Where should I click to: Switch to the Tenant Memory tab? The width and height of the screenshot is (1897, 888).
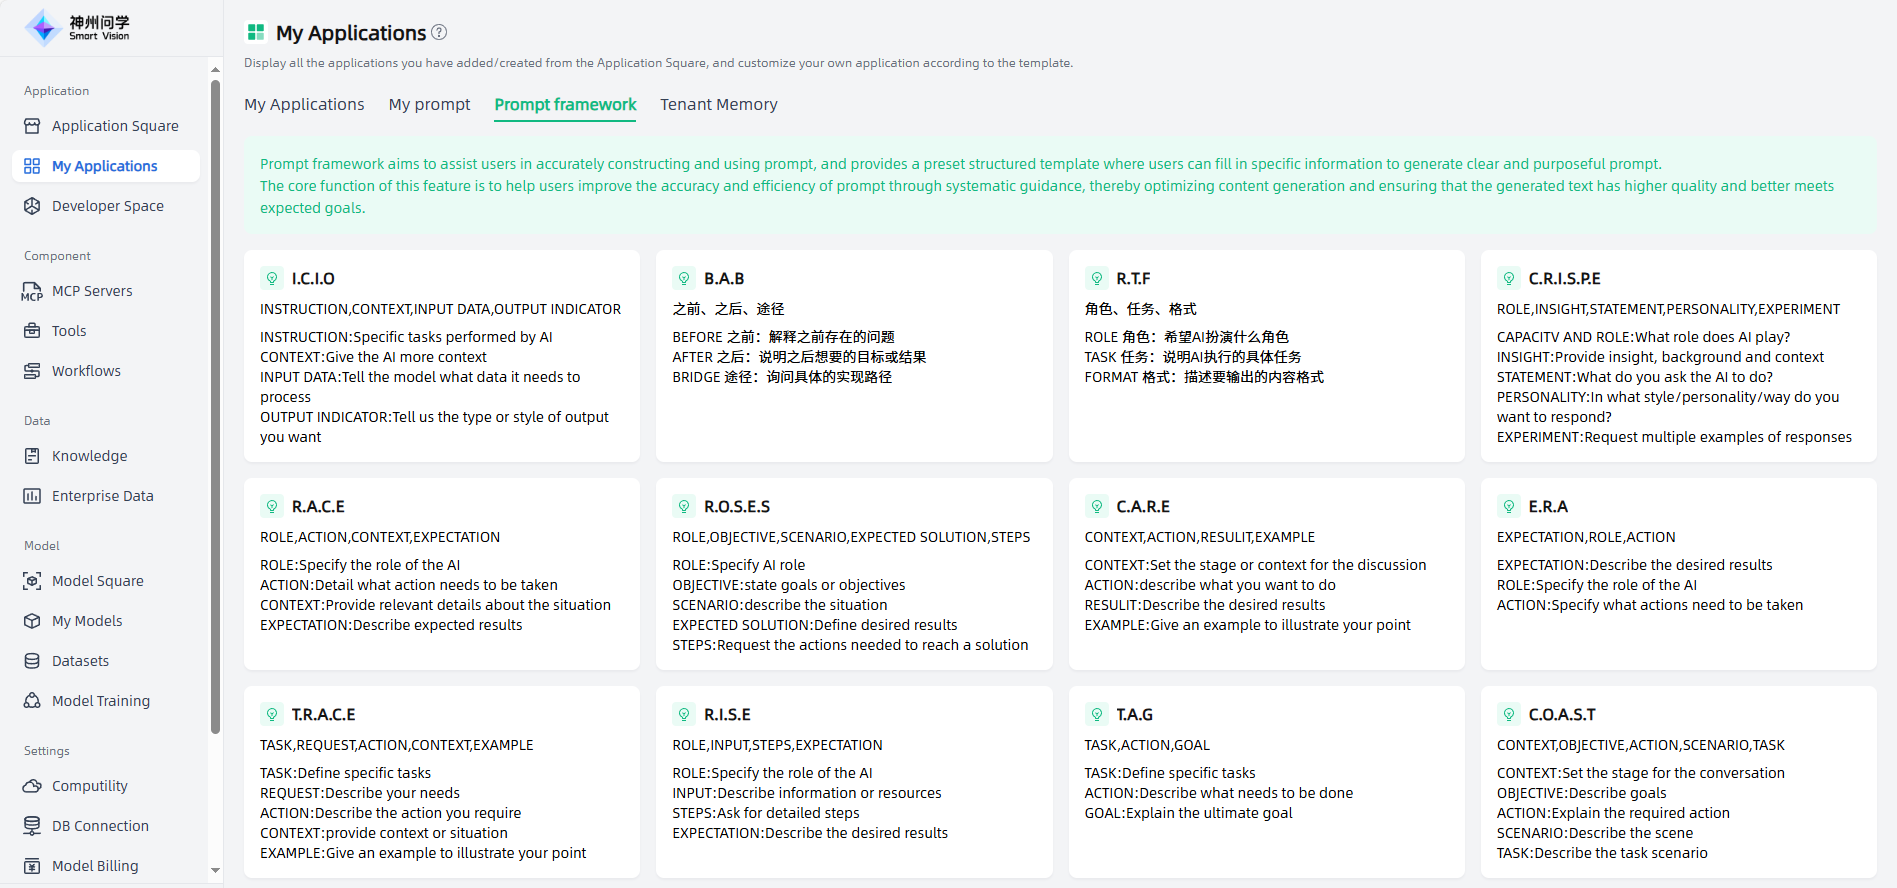click(718, 104)
